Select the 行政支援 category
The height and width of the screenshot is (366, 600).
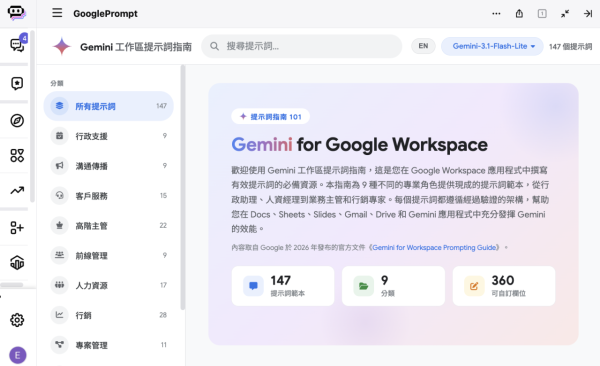pos(109,136)
